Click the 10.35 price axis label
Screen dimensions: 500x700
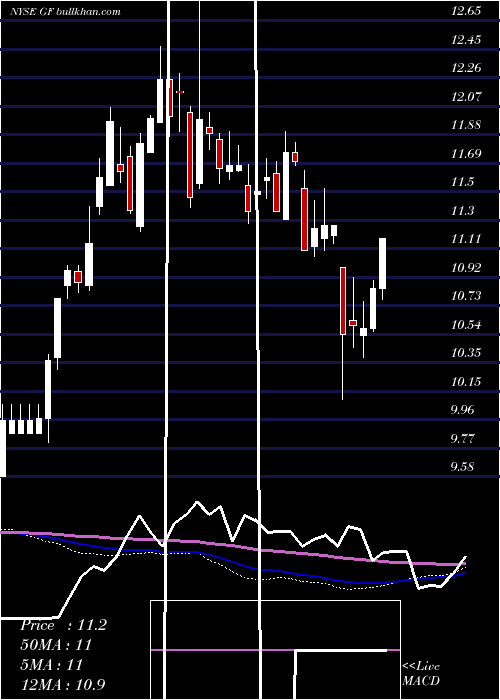point(466,353)
